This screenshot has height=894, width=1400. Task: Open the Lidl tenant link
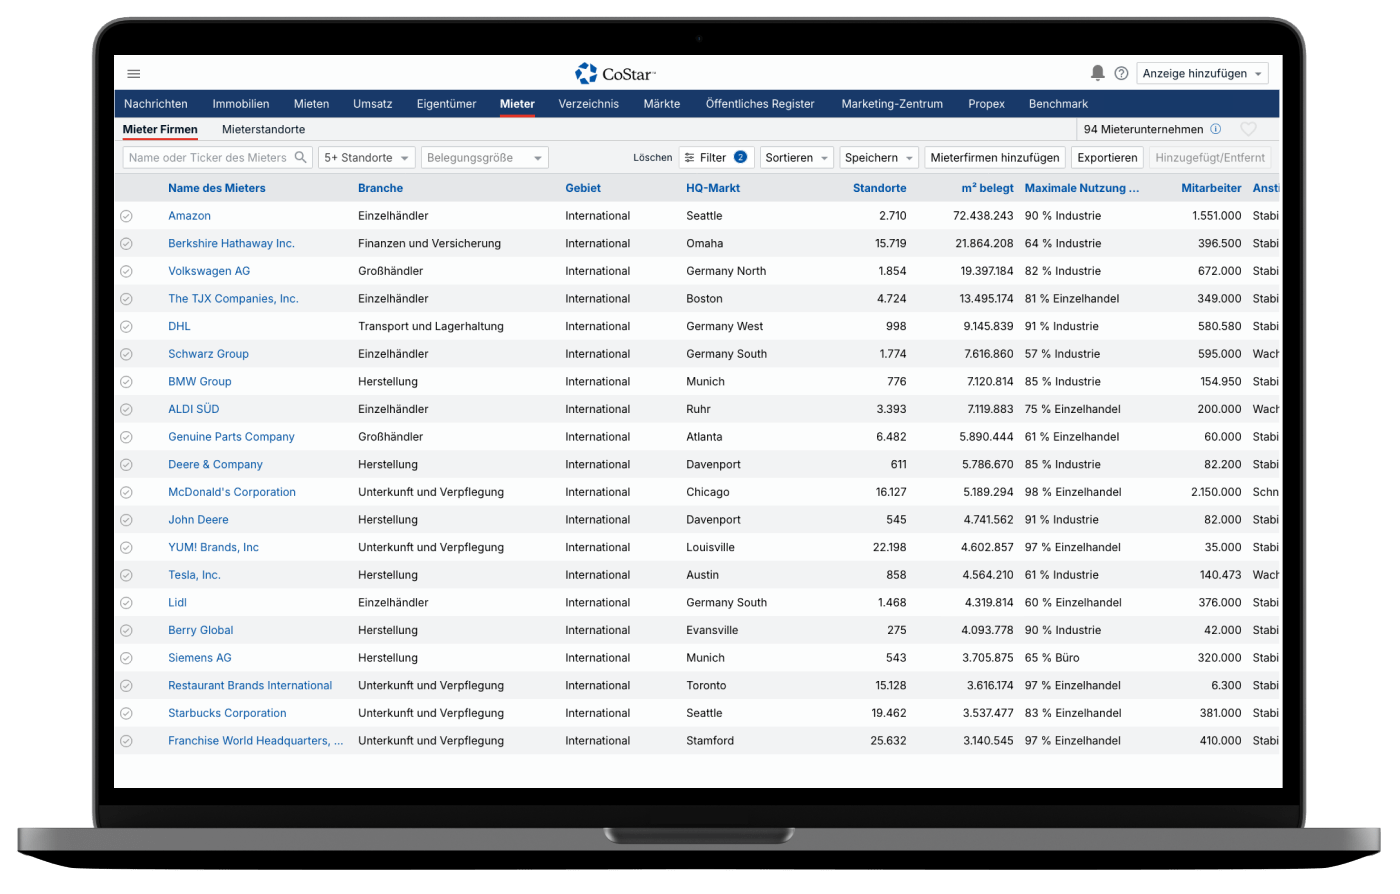click(177, 603)
